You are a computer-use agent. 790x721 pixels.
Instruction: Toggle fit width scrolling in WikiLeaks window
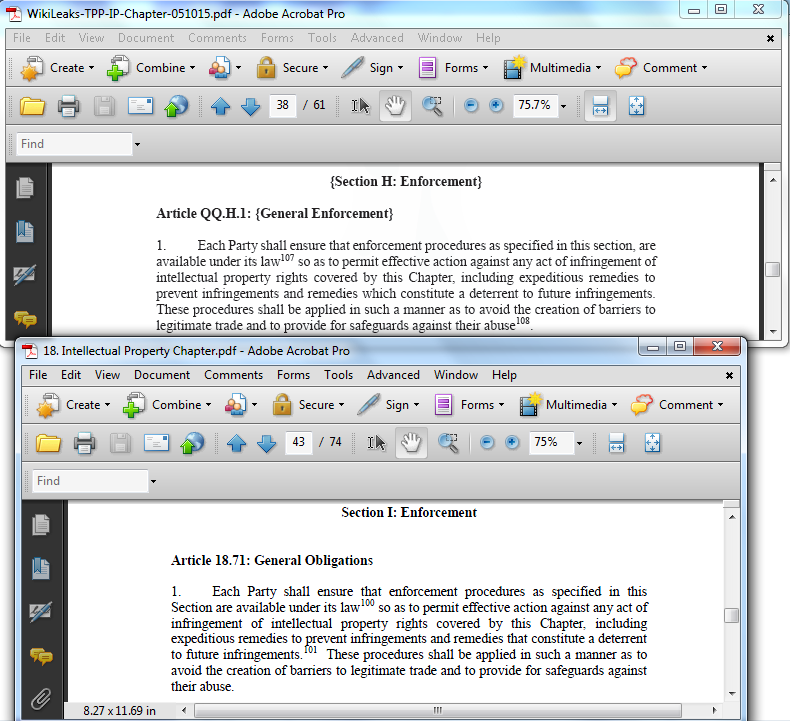coord(600,106)
